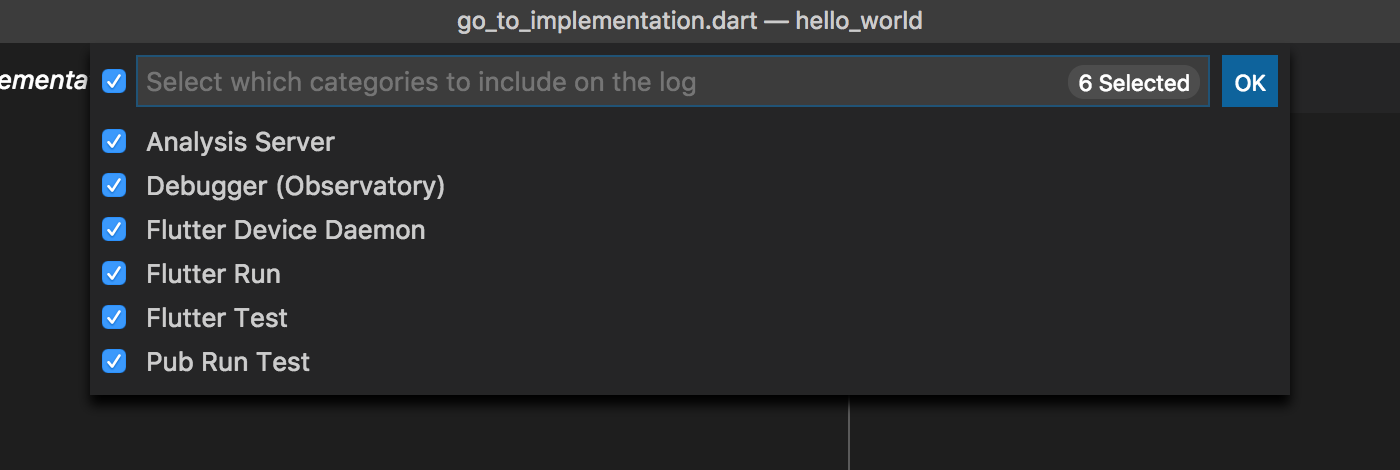Turn off the Pub Run Test checkbox
1400x470 pixels.
click(x=114, y=361)
